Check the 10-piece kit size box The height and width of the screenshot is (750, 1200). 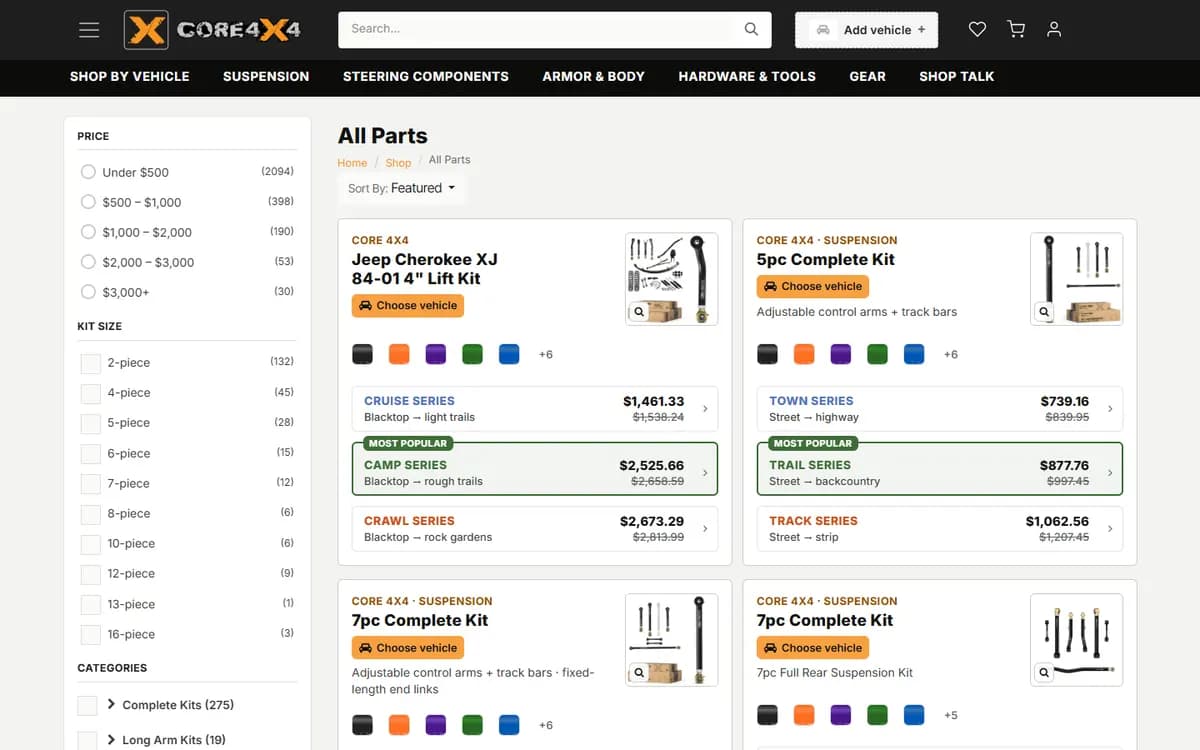pyautogui.click(x=91, y=544)
